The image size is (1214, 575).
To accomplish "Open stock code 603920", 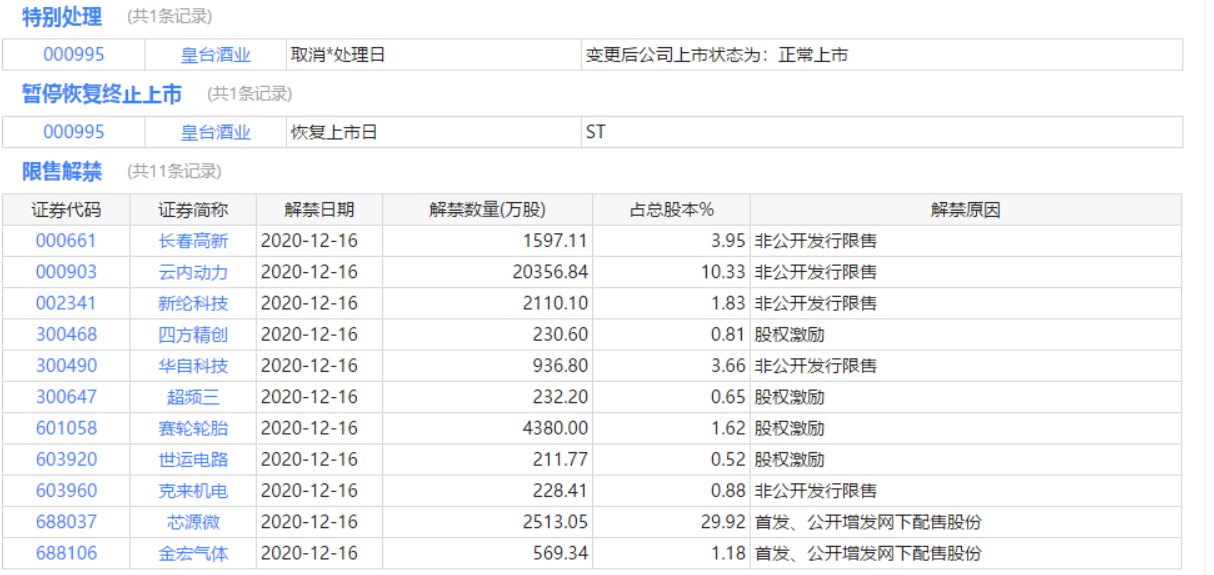I will point(67,459).
